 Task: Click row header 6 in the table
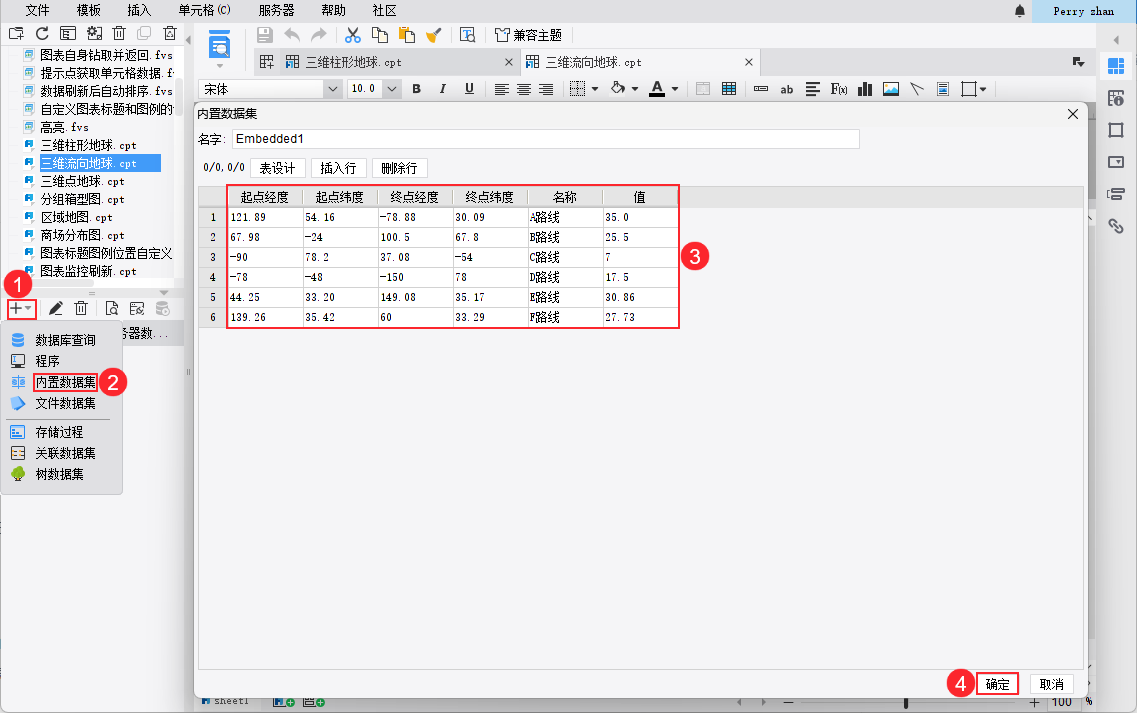coord(212,318)
